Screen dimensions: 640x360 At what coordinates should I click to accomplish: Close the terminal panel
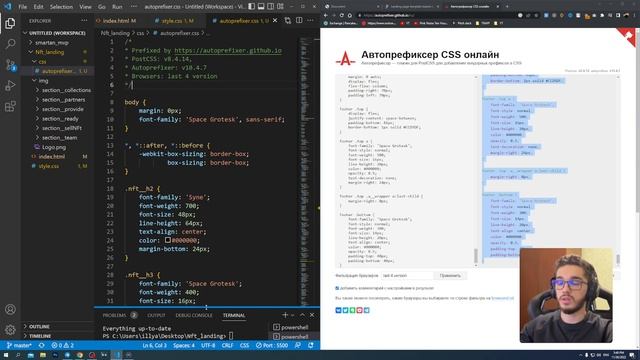click(x=312, y=315)
